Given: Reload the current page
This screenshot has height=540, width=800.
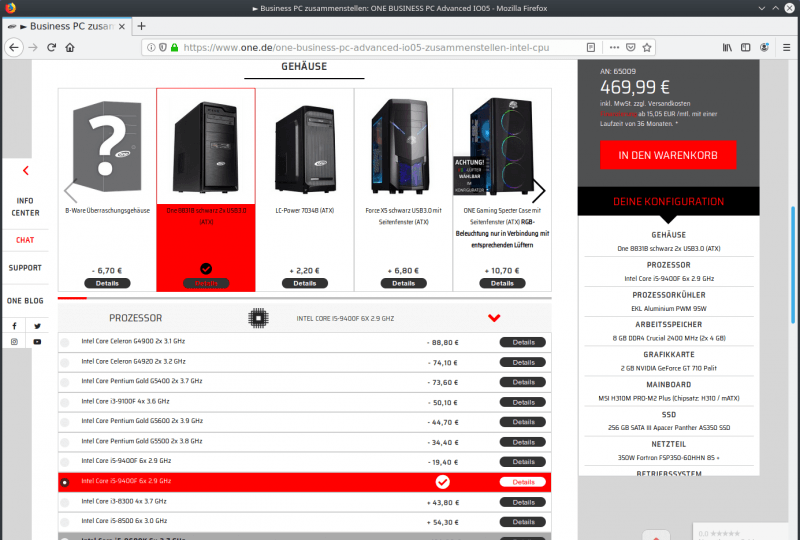Looking at the screenshot, I should pyautogui.click(x=52, y=47).
